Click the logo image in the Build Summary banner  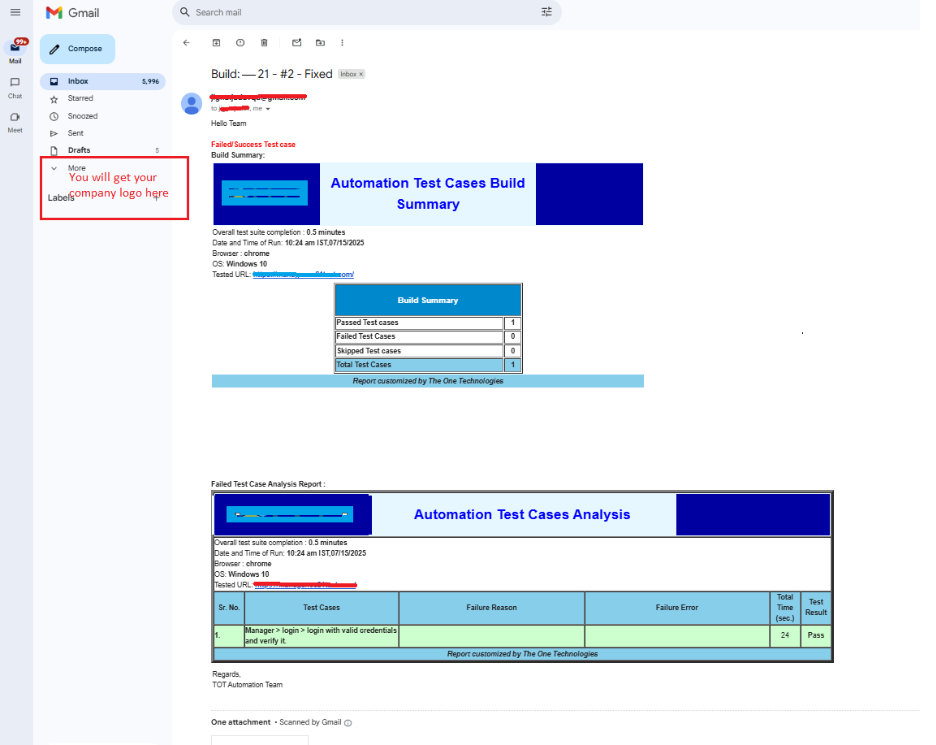click(264, 193)
